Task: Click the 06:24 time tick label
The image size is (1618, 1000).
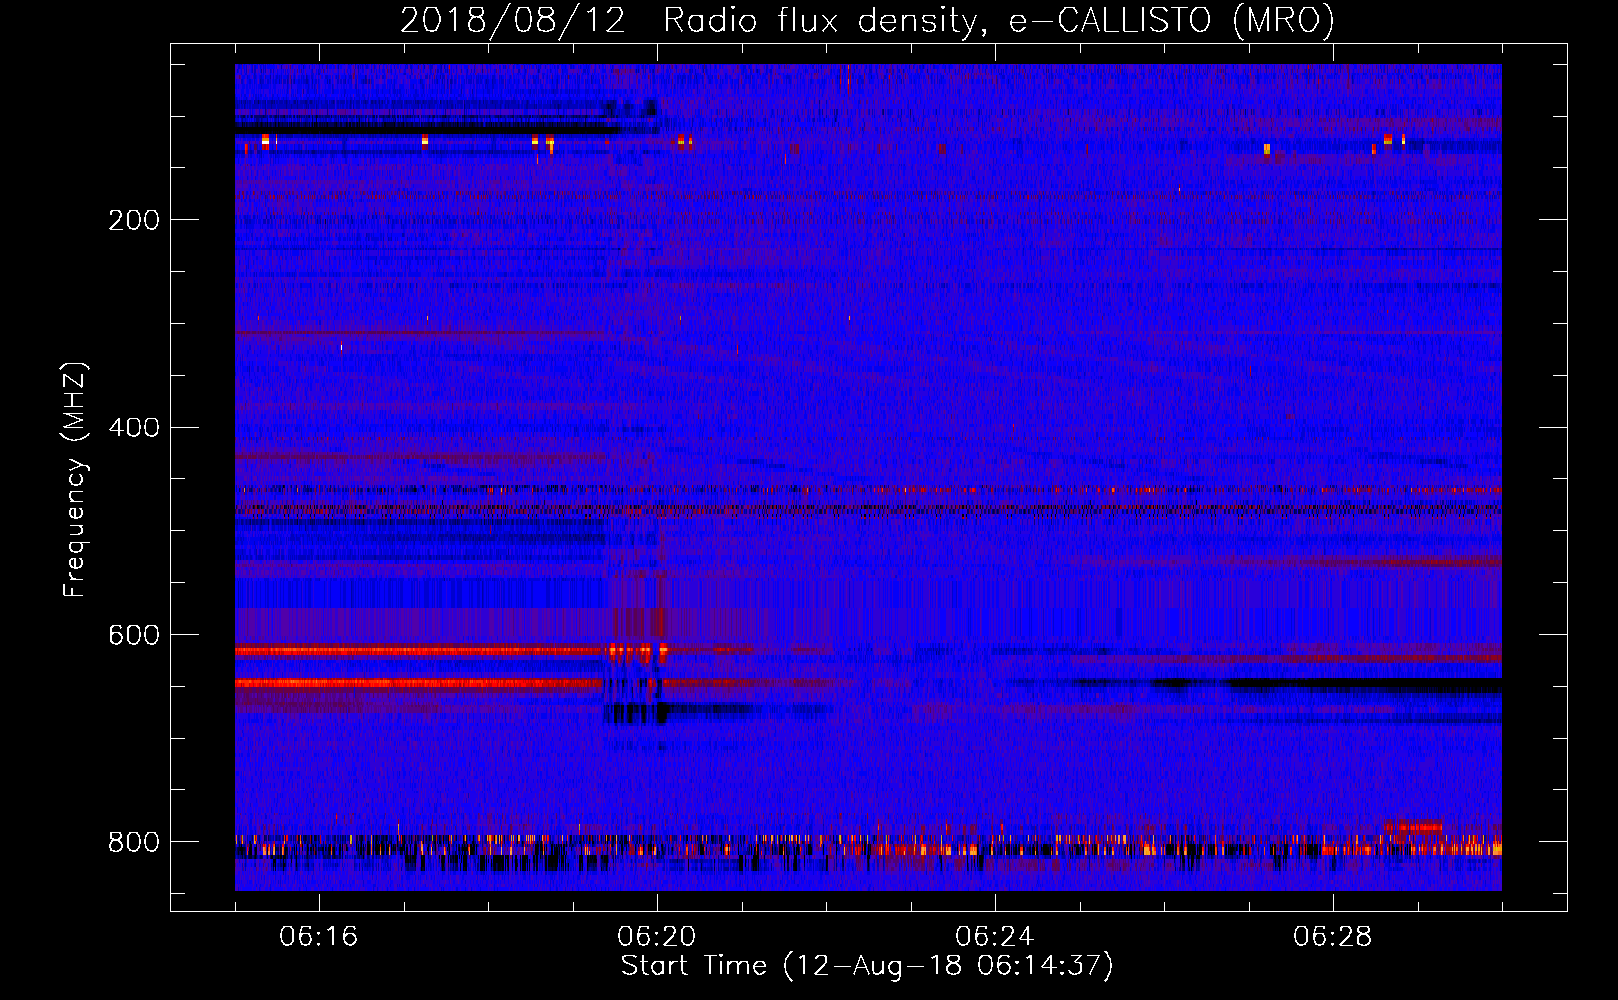Action: tap(995, 937)
